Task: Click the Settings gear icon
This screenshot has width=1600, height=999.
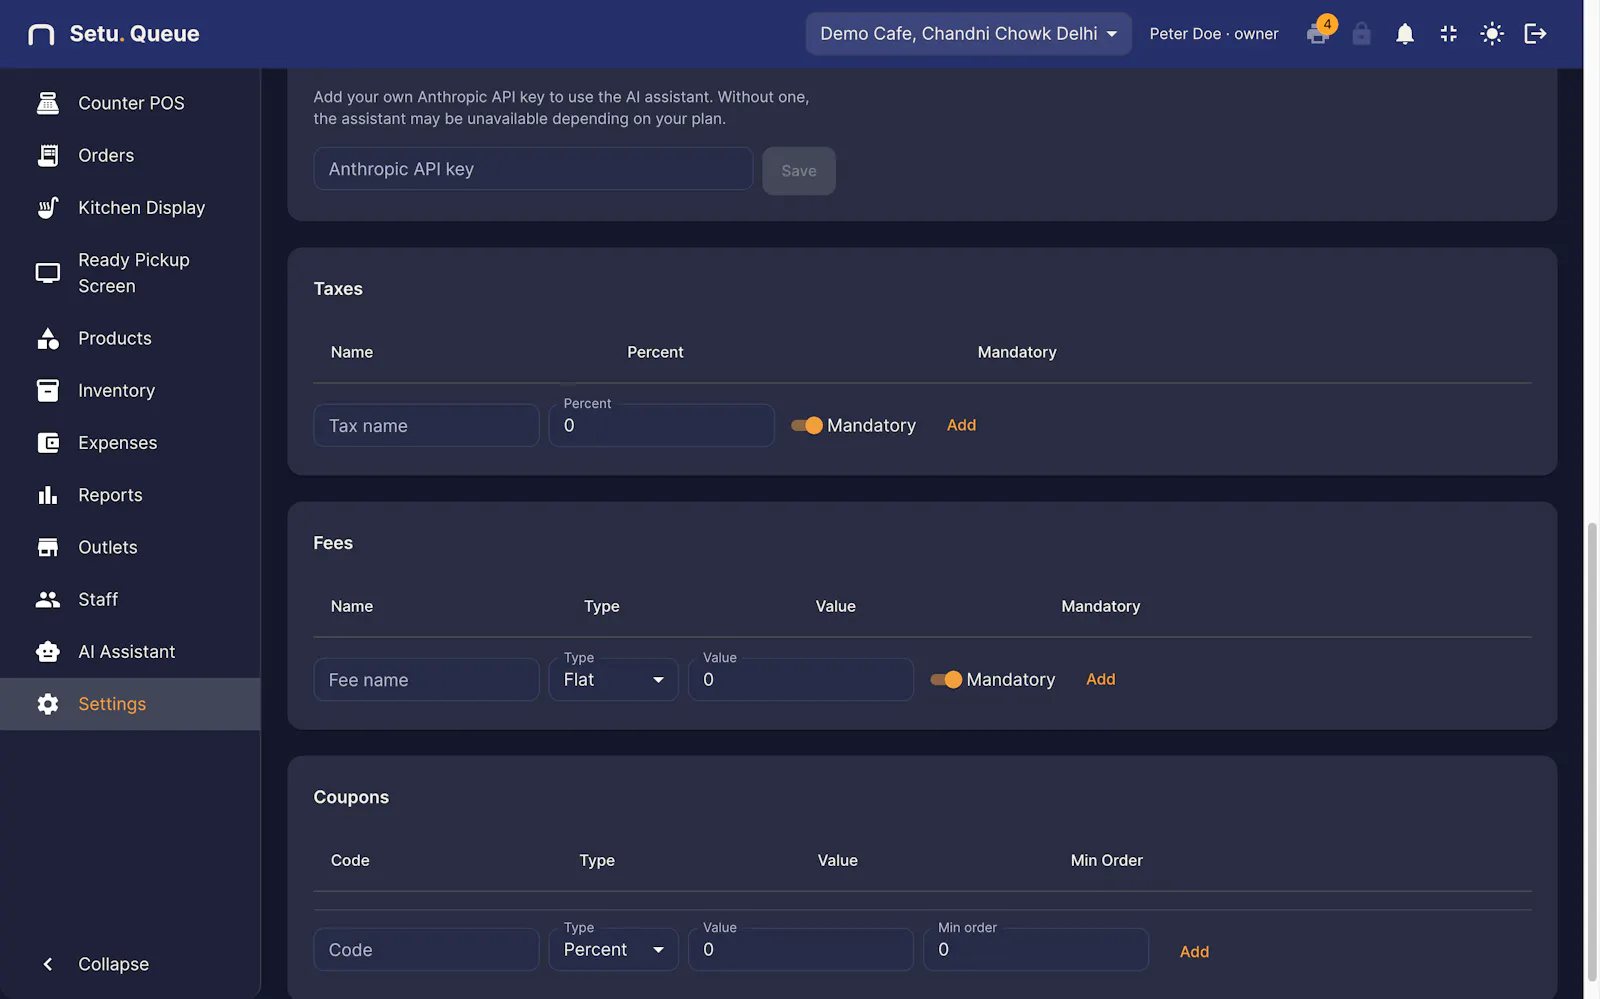Action: [x=48, y=704]
